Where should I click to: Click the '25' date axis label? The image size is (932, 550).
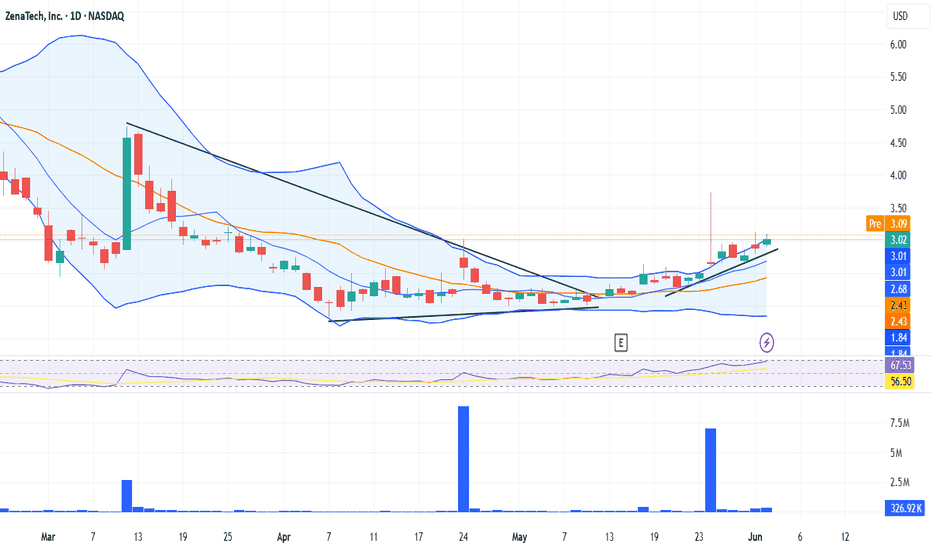point(228,537)
